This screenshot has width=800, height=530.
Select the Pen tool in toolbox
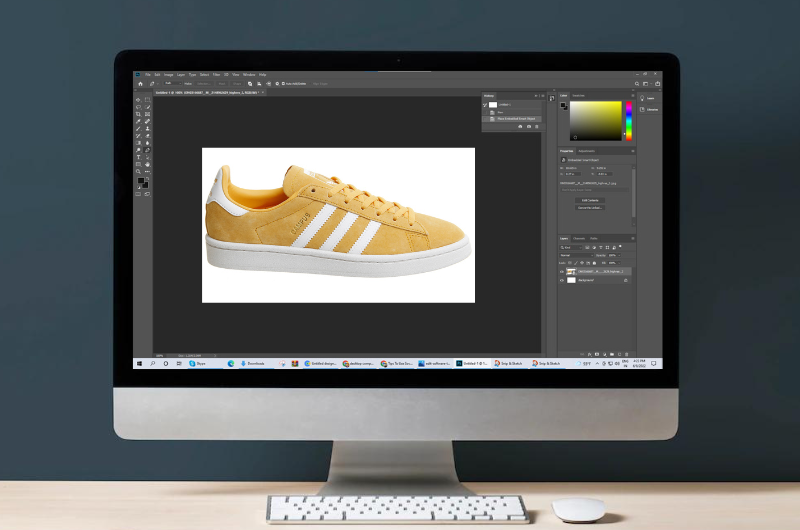click(147, 150)
